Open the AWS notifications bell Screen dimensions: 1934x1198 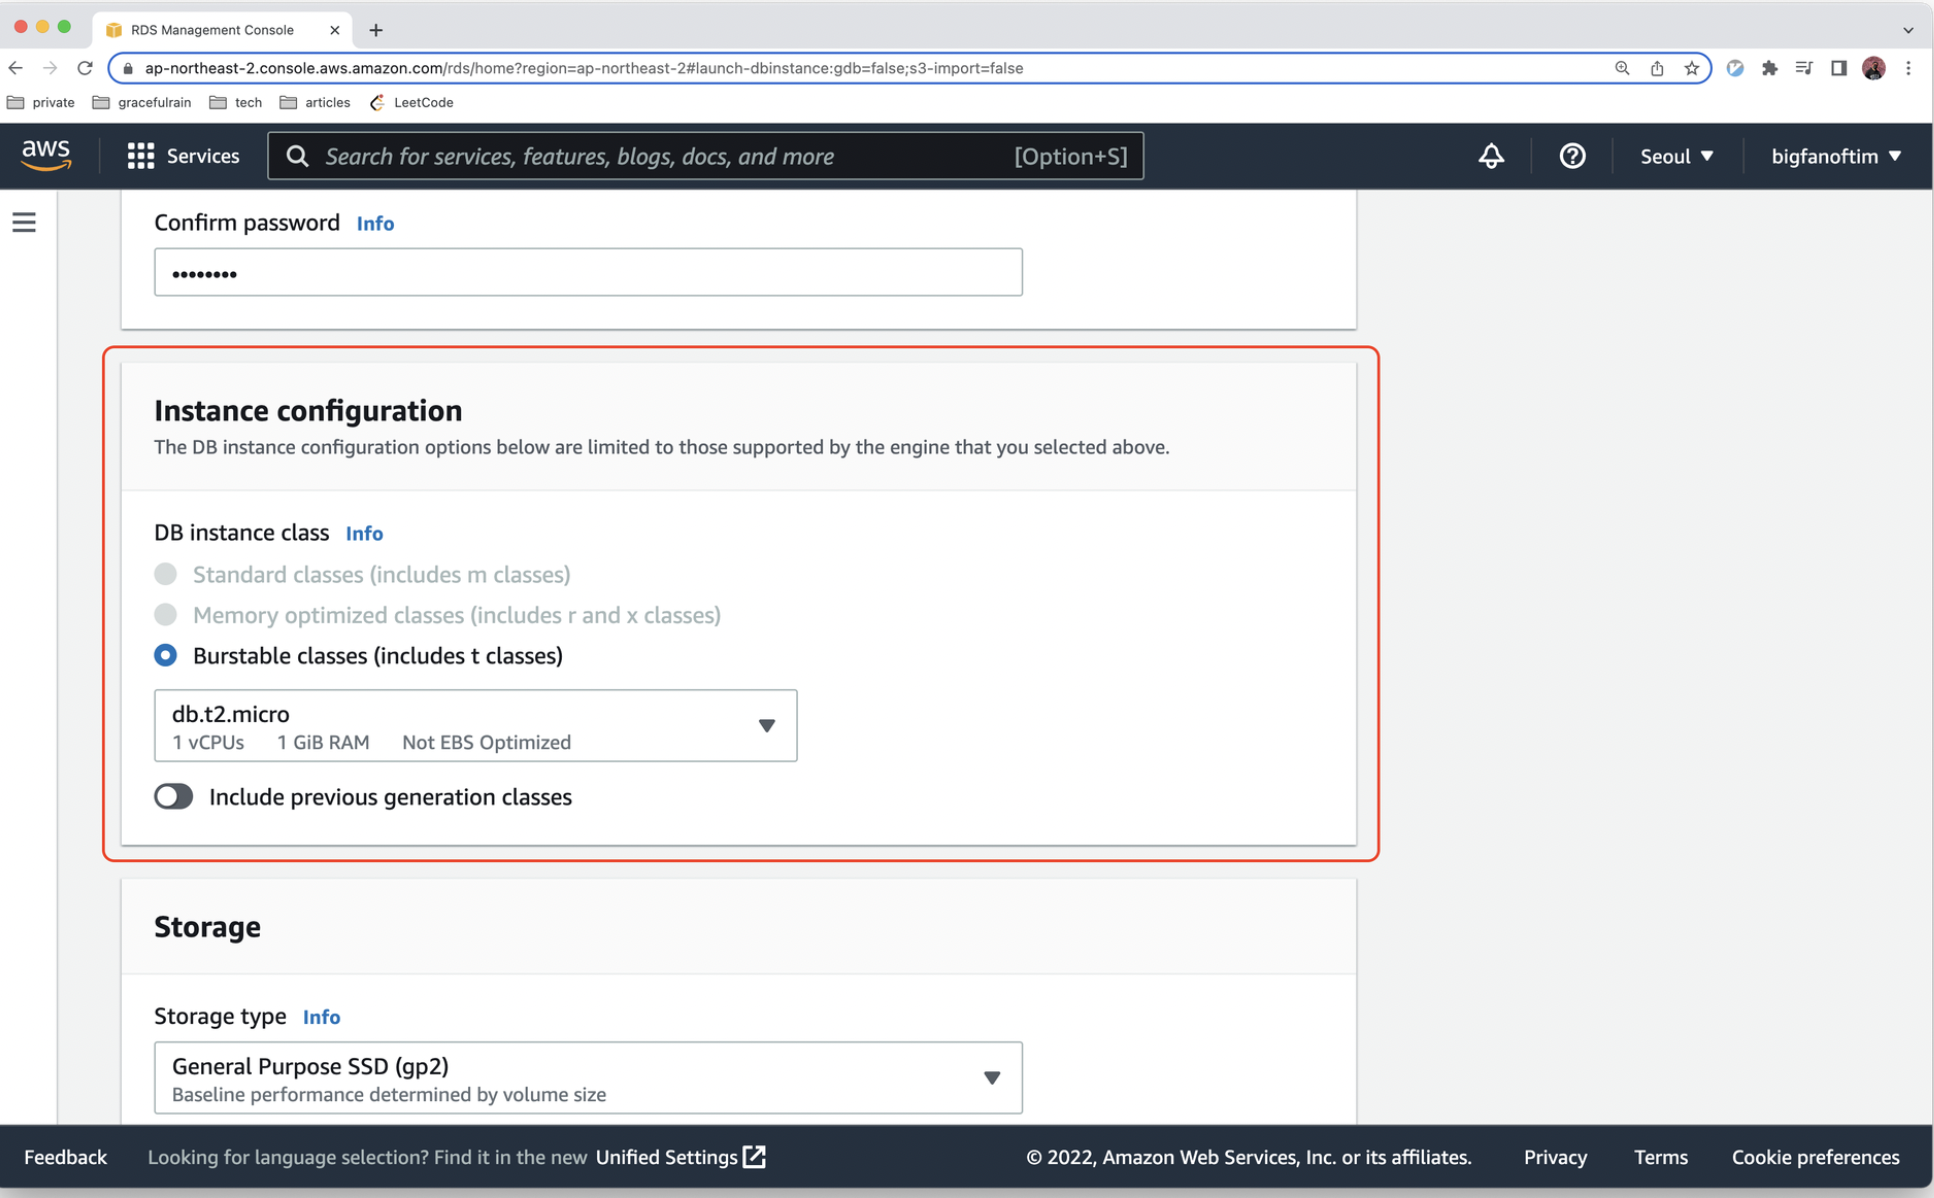pos(1490,156)
